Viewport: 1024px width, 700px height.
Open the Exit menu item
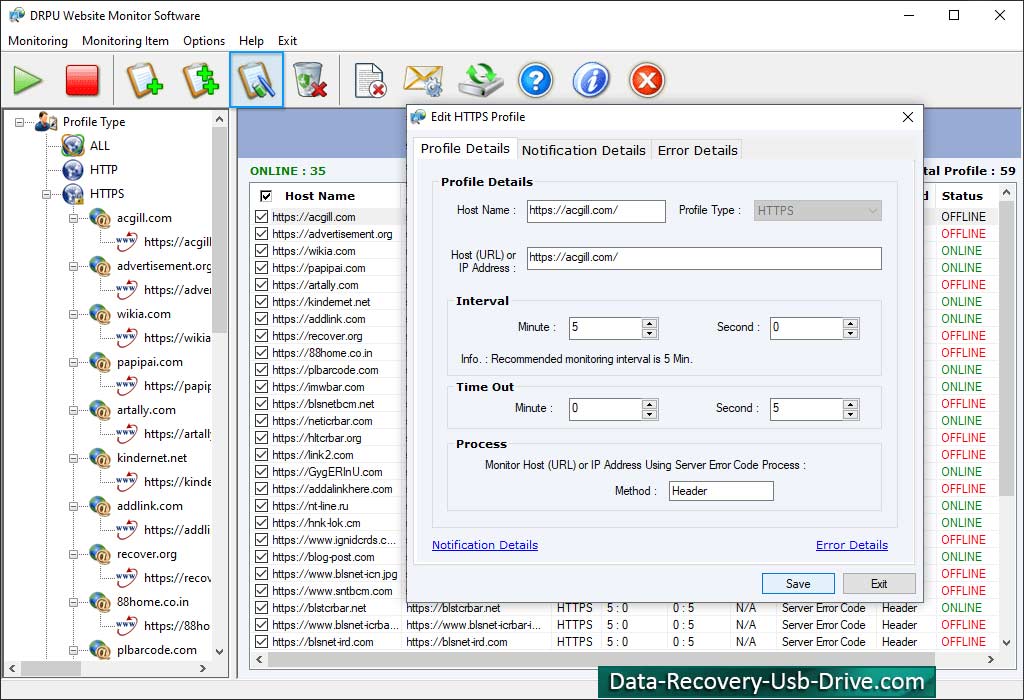[287, 40]
